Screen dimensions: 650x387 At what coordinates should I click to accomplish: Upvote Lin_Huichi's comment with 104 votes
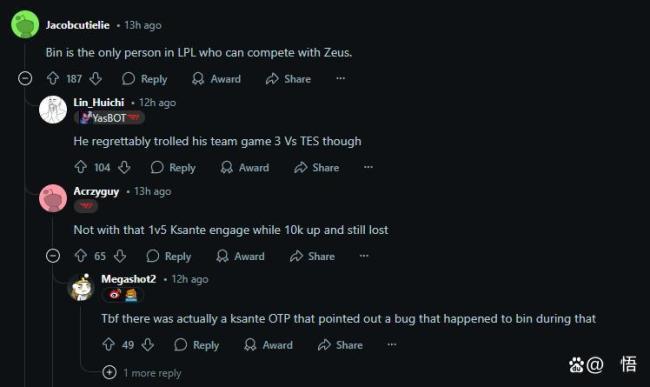click(x=80, y=167)
